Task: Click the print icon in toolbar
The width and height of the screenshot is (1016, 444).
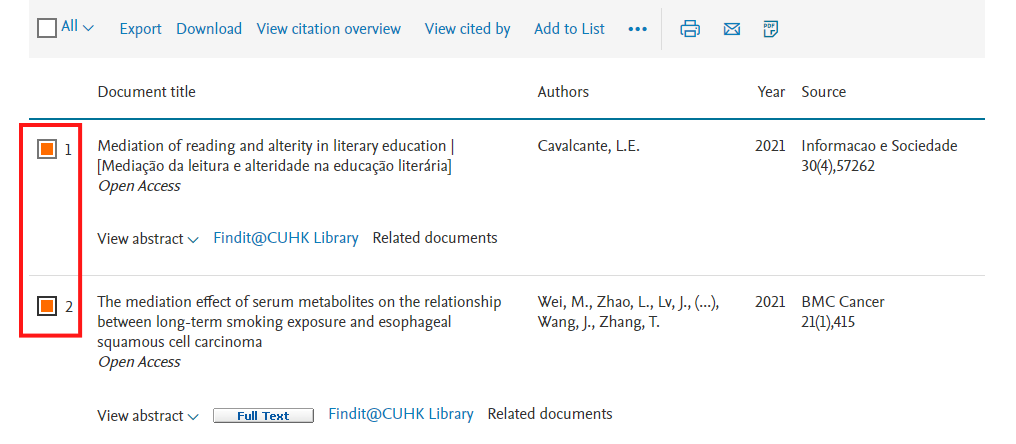Action: (689, 29)
